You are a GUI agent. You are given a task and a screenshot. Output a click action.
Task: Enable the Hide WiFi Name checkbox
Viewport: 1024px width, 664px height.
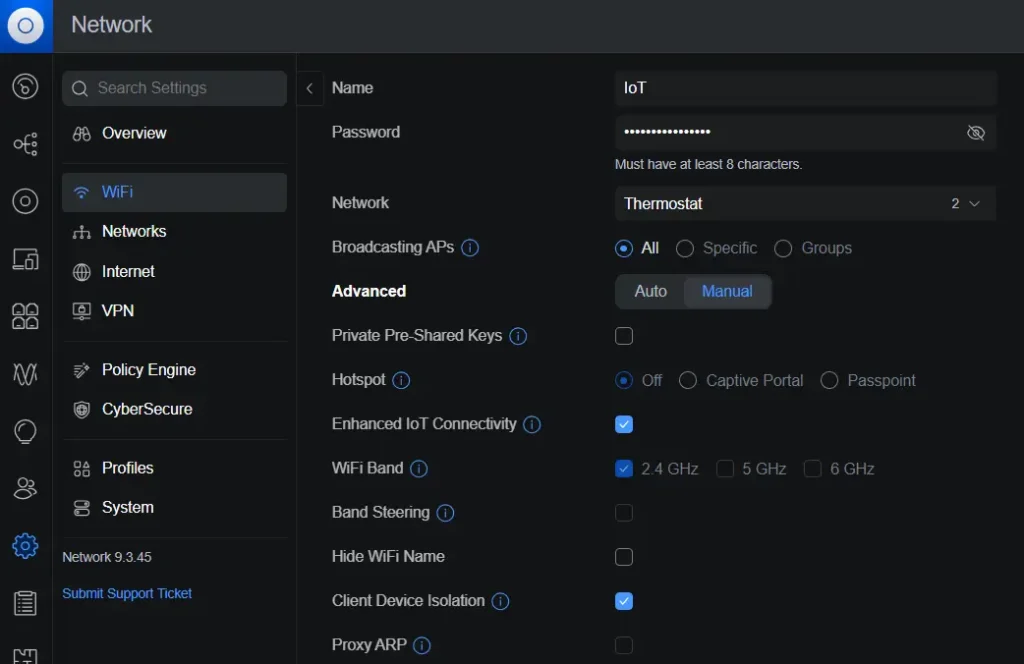point(624,557)
